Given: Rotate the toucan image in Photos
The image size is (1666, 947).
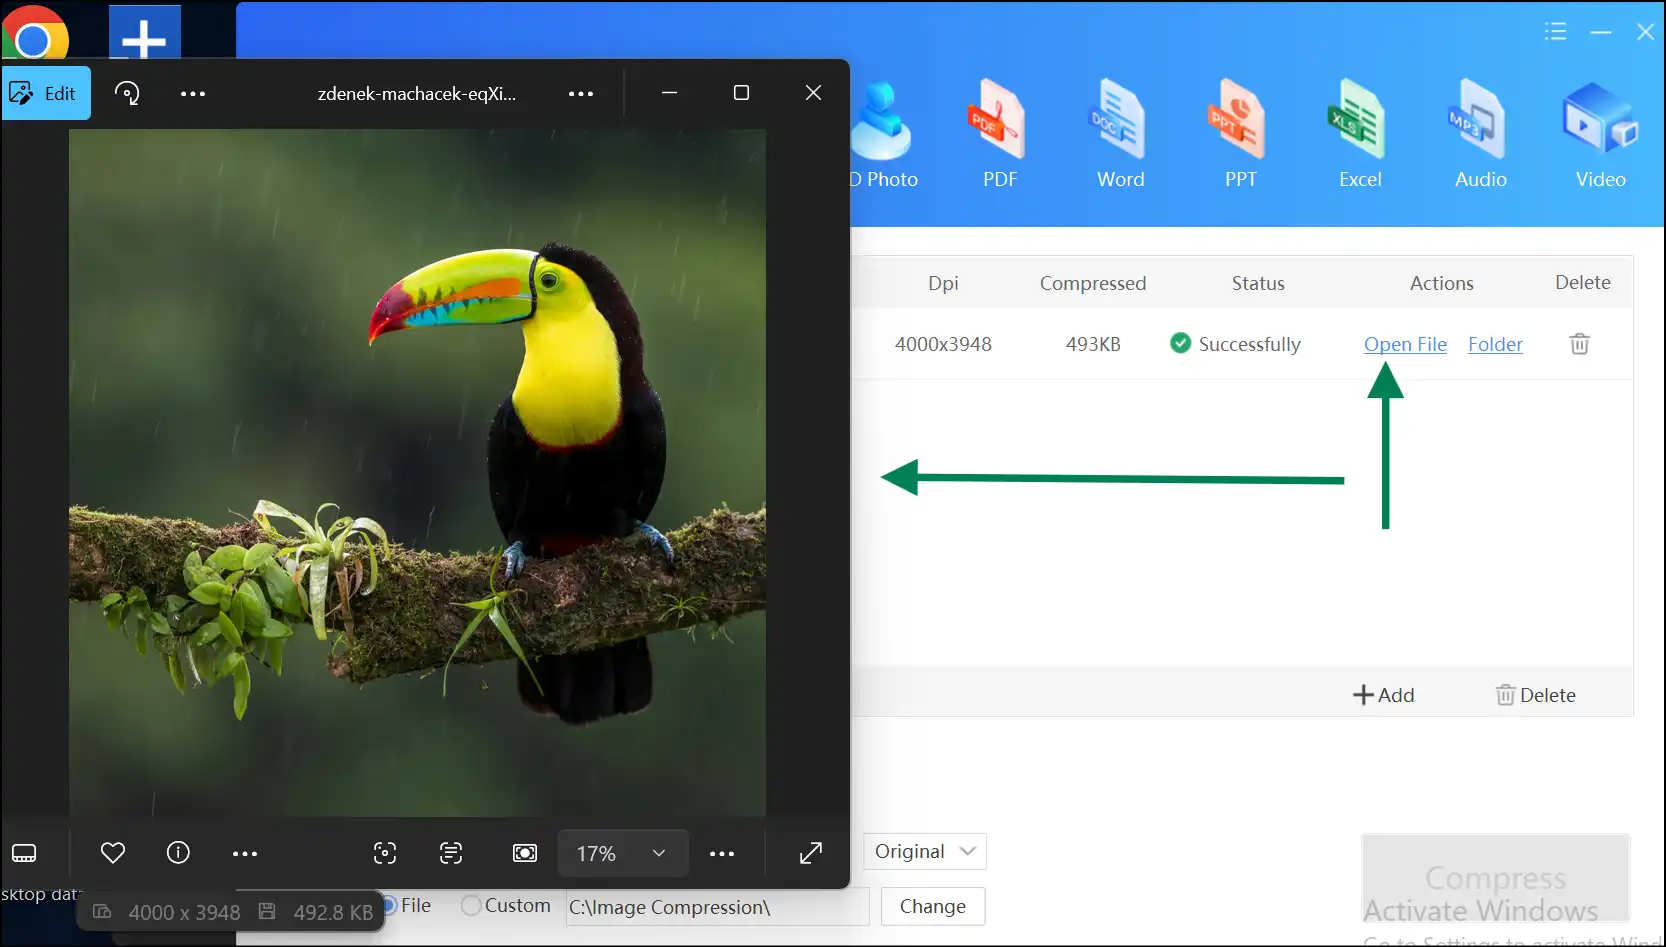Looking at the screenshot, I should [x=127, y=93].
